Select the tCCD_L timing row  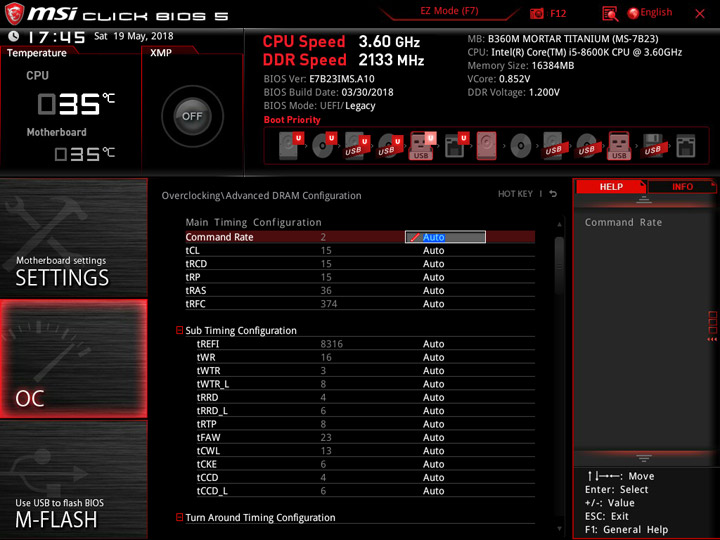click(x=366, y=490)
